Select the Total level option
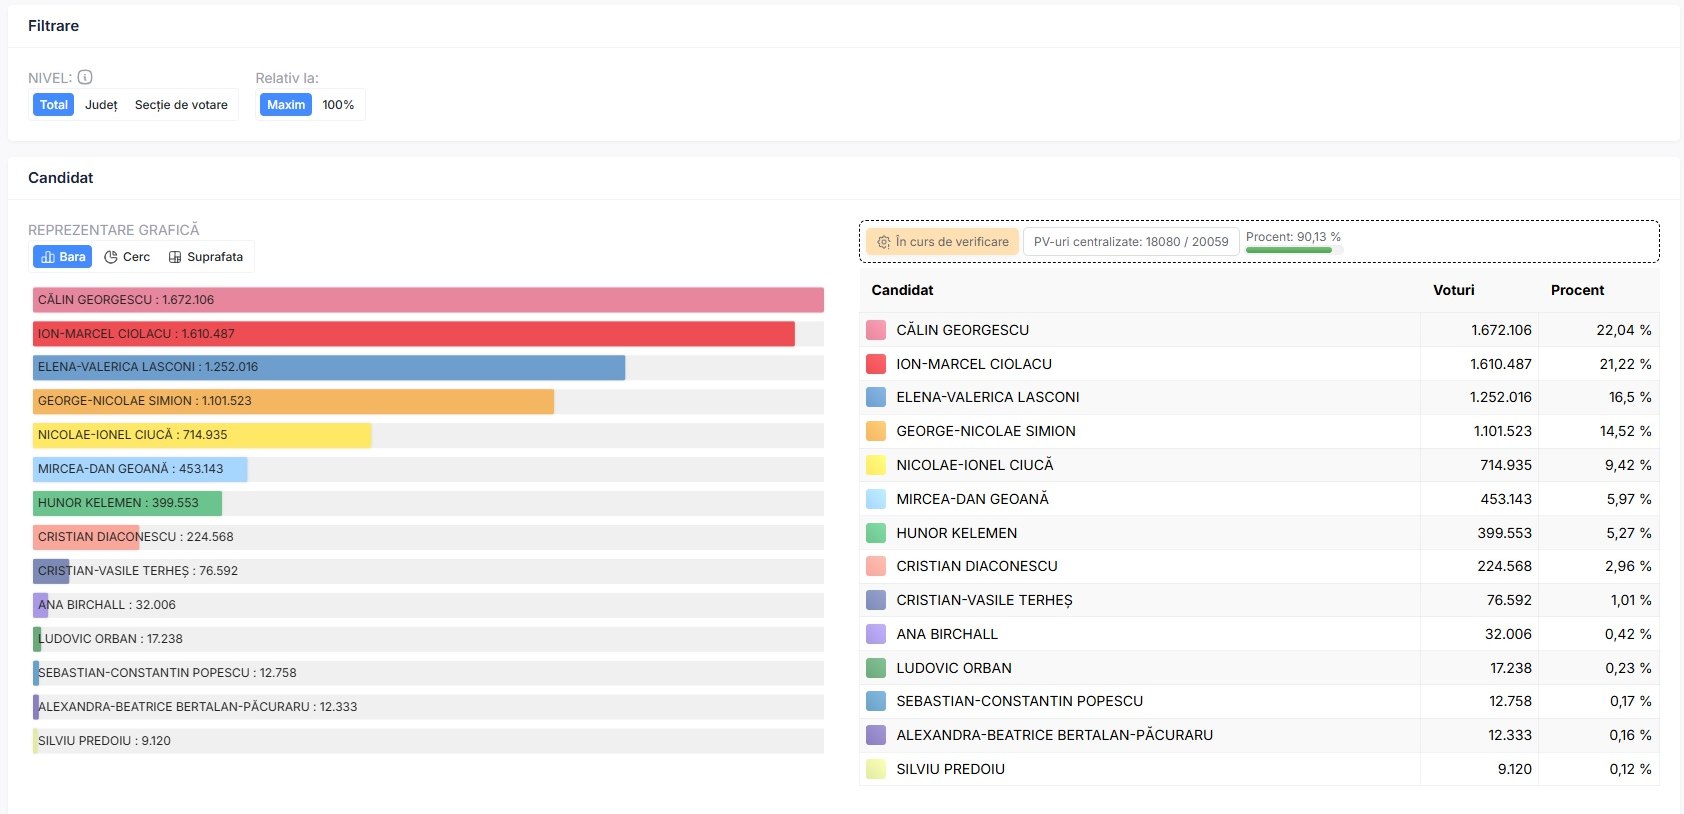 pyautogui.click(x=54, y=105)
